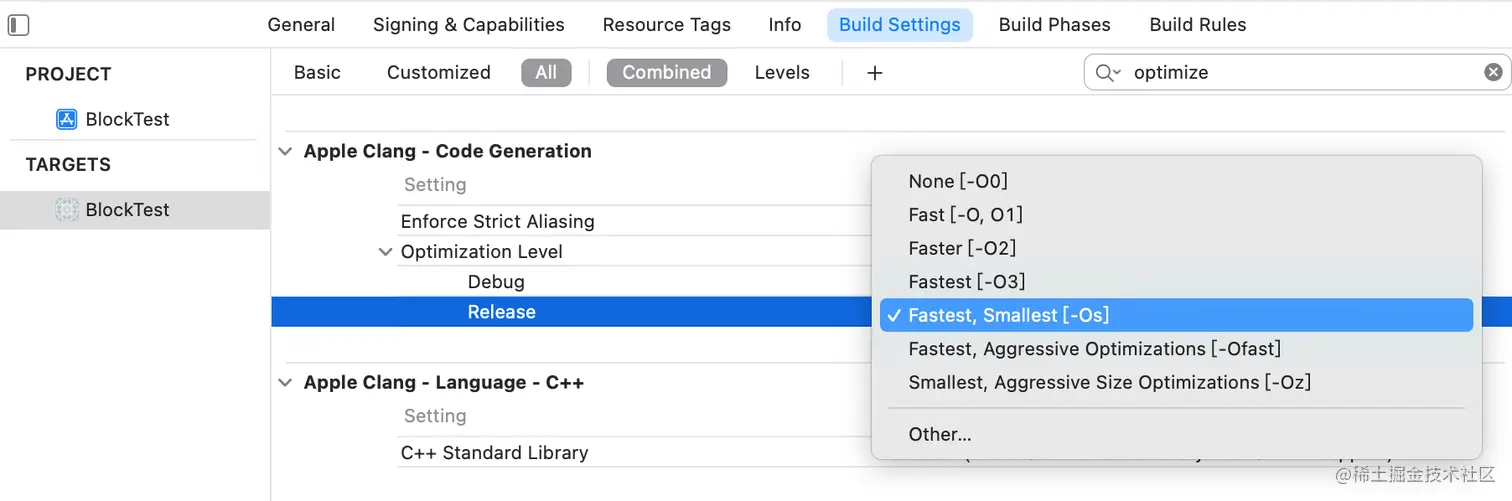This screenshot has height=501, width=1512.
Task: Choose None [-O0] optimization level
Action: 958,181
